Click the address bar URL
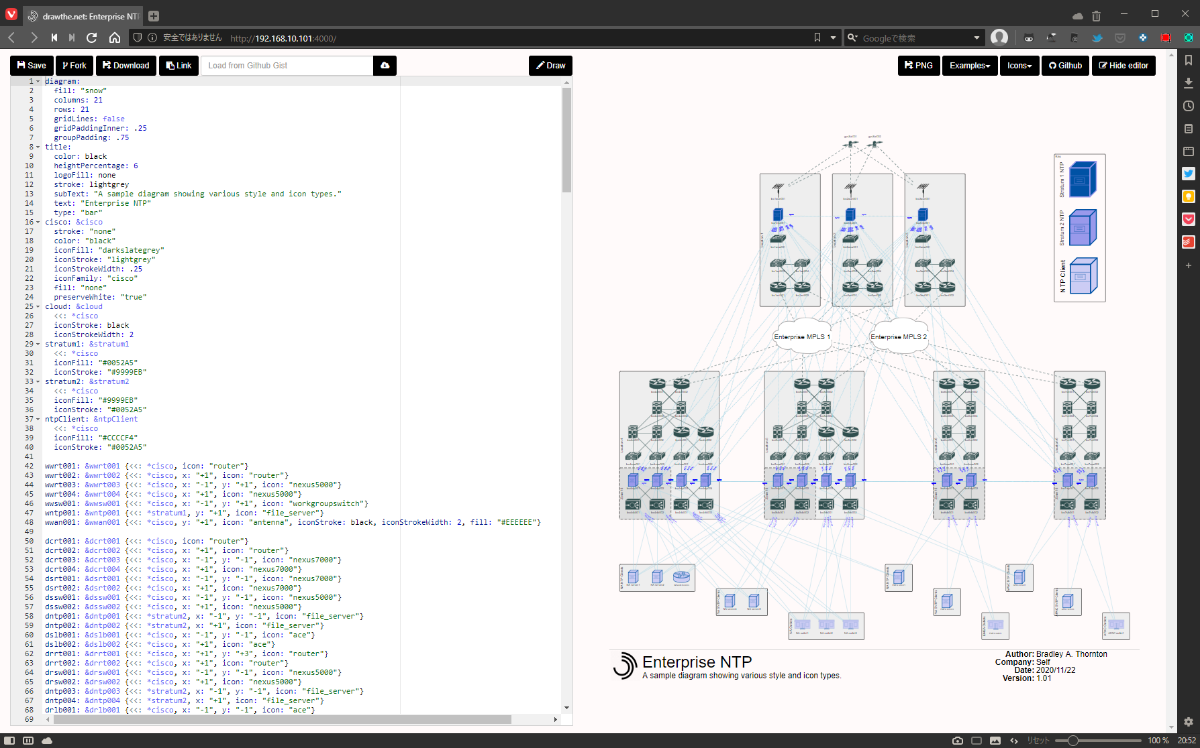Screen dimensions: 1200x748 [x=283, y=38]
